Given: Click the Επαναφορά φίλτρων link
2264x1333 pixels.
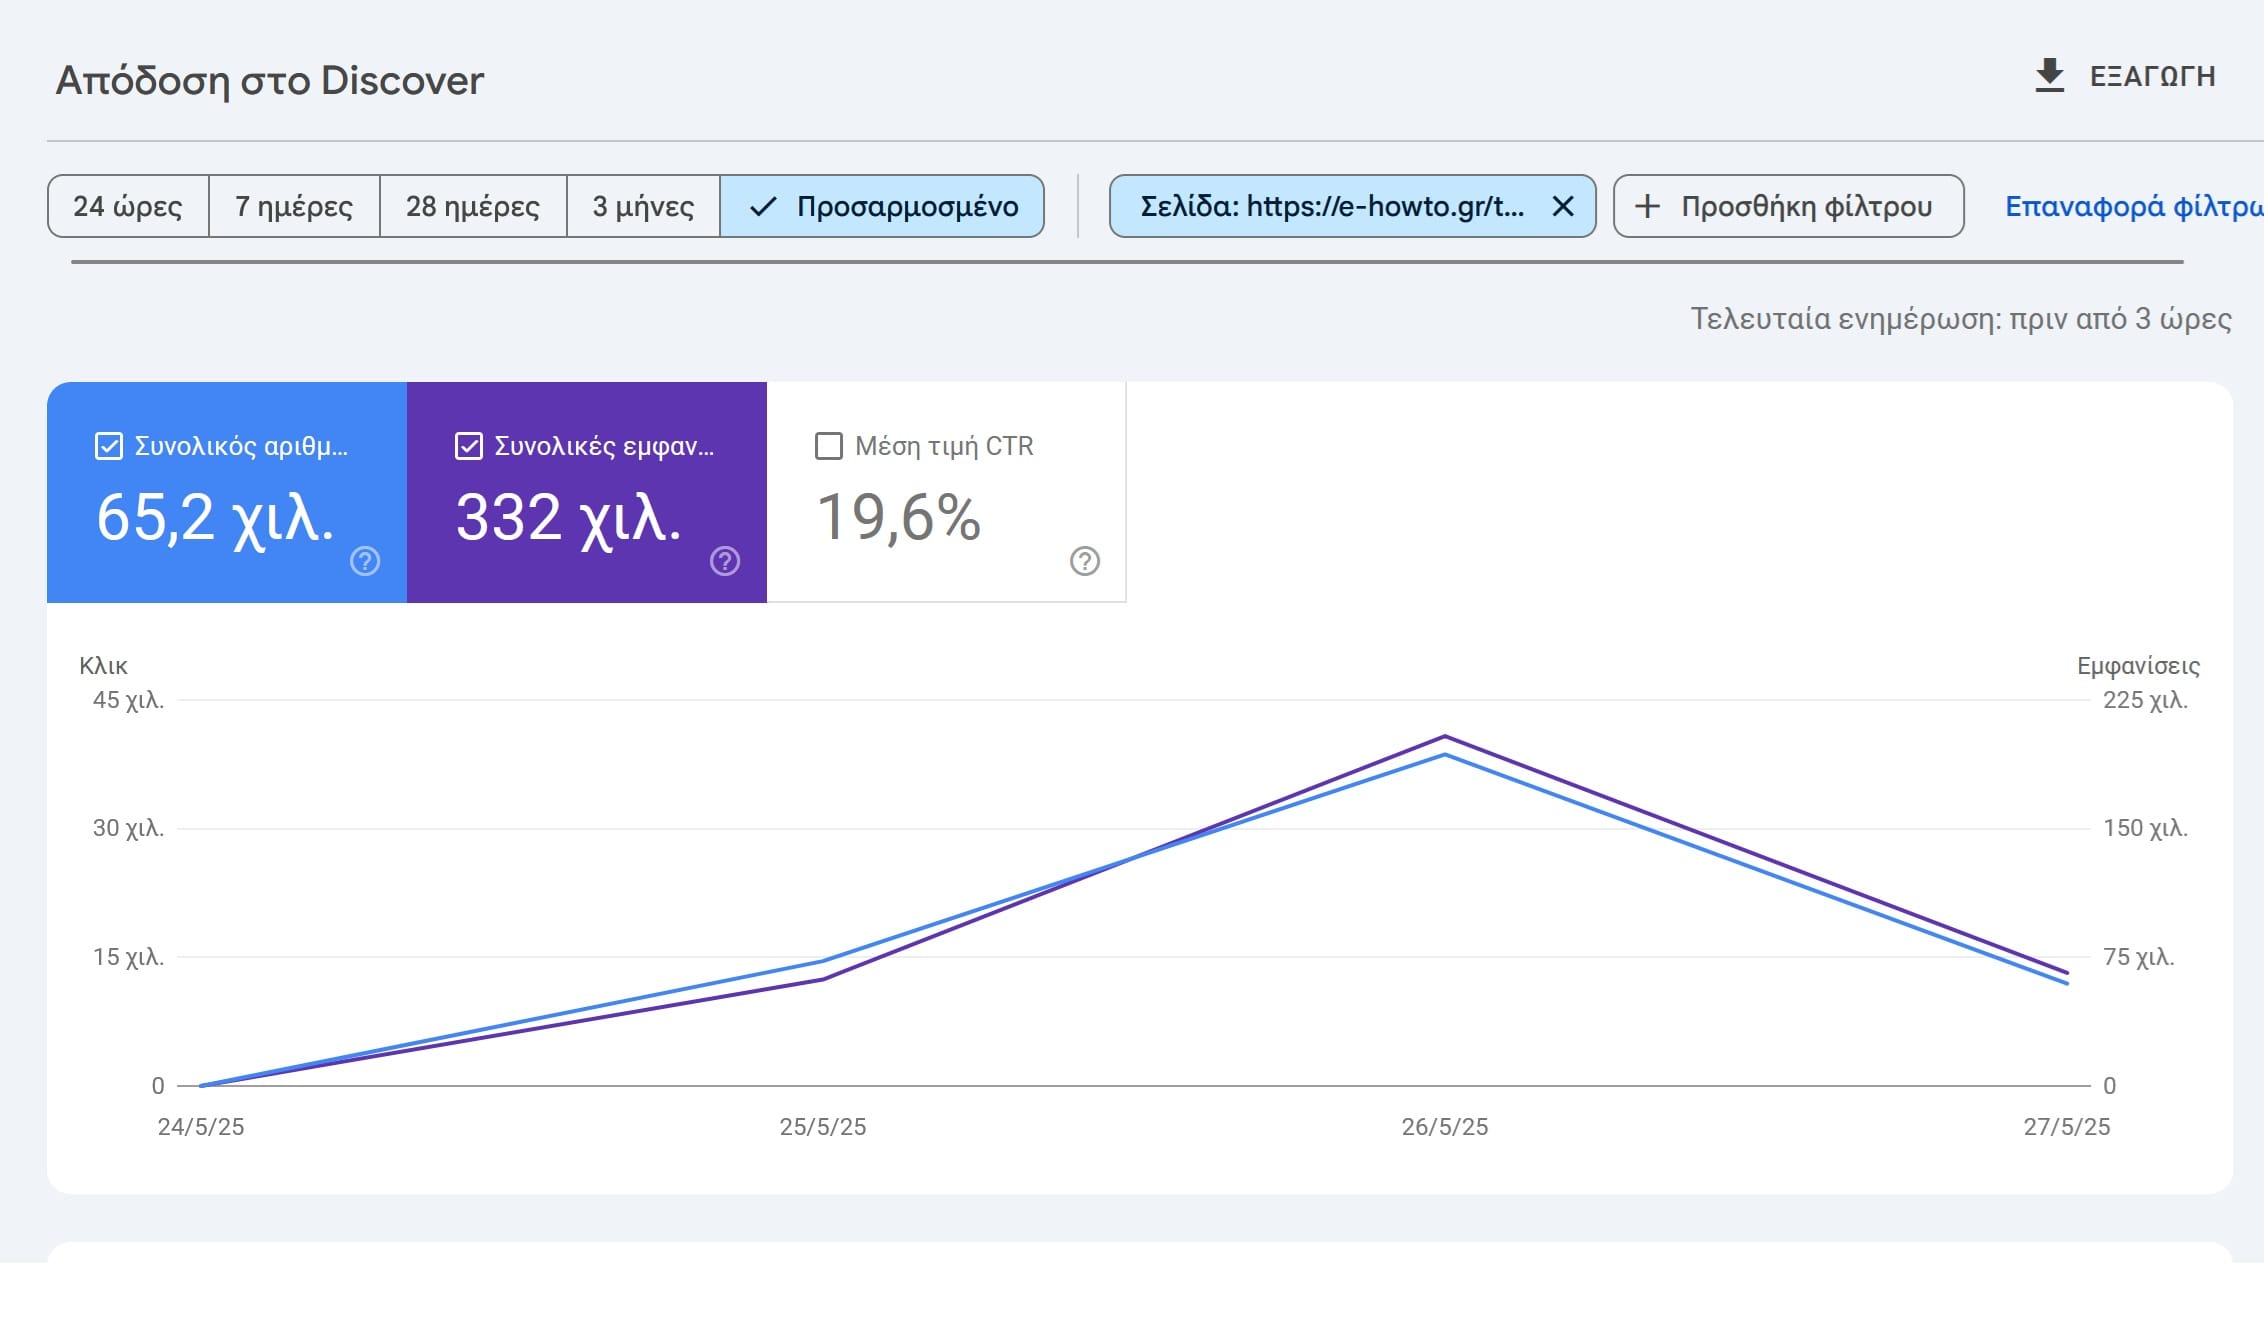Looking at the screenshot, I should tap(2132, 207).
